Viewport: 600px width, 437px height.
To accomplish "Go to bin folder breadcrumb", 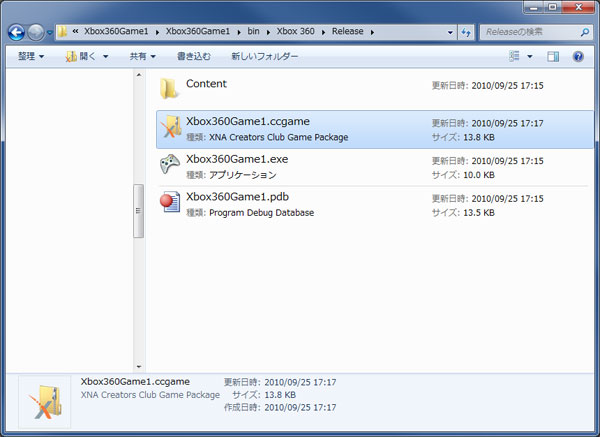I will click(x=253, y=31).
